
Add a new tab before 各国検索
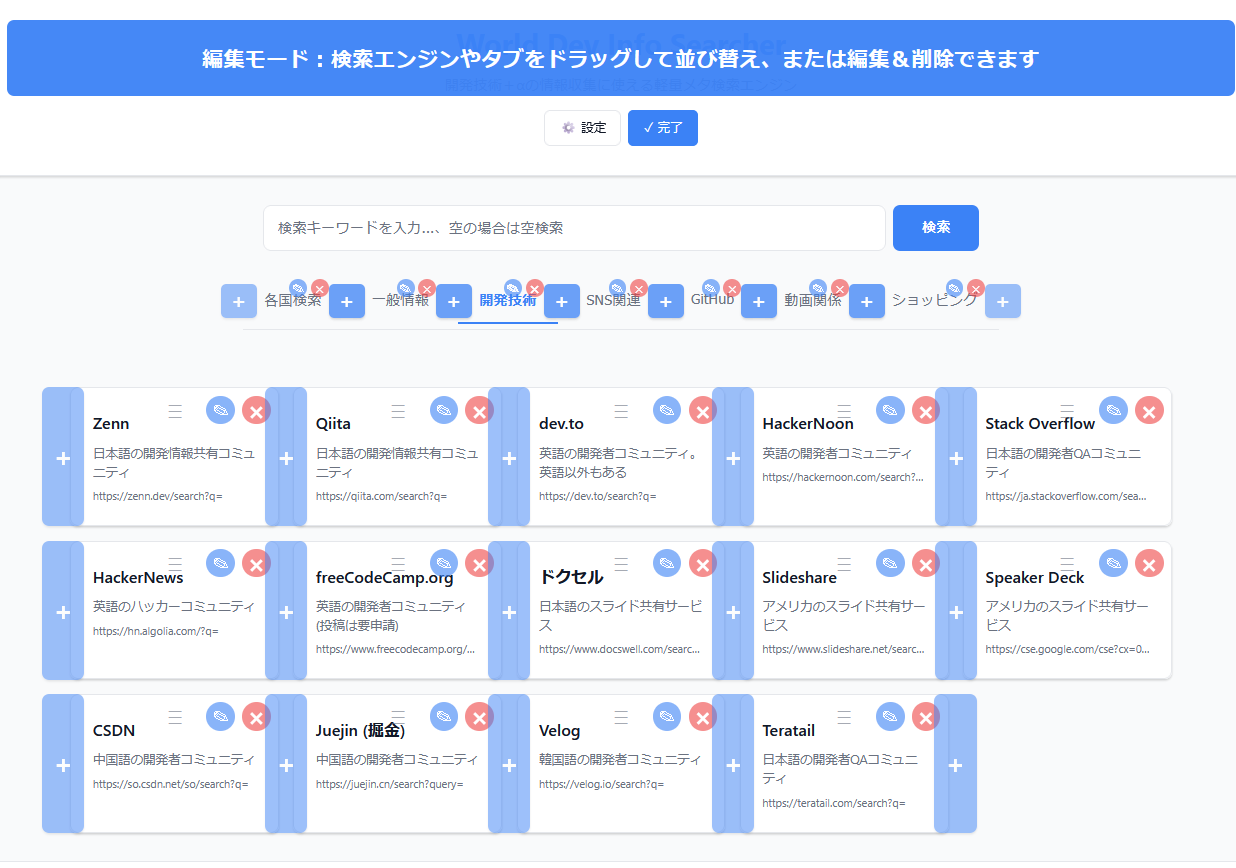239,301
